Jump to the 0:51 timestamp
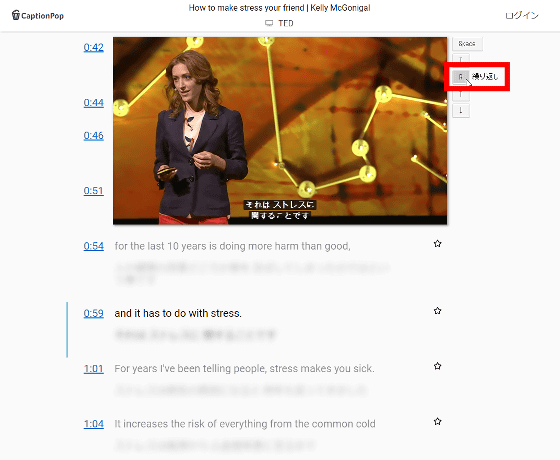The height and width of the screenshot is (460, 560). 94,191
